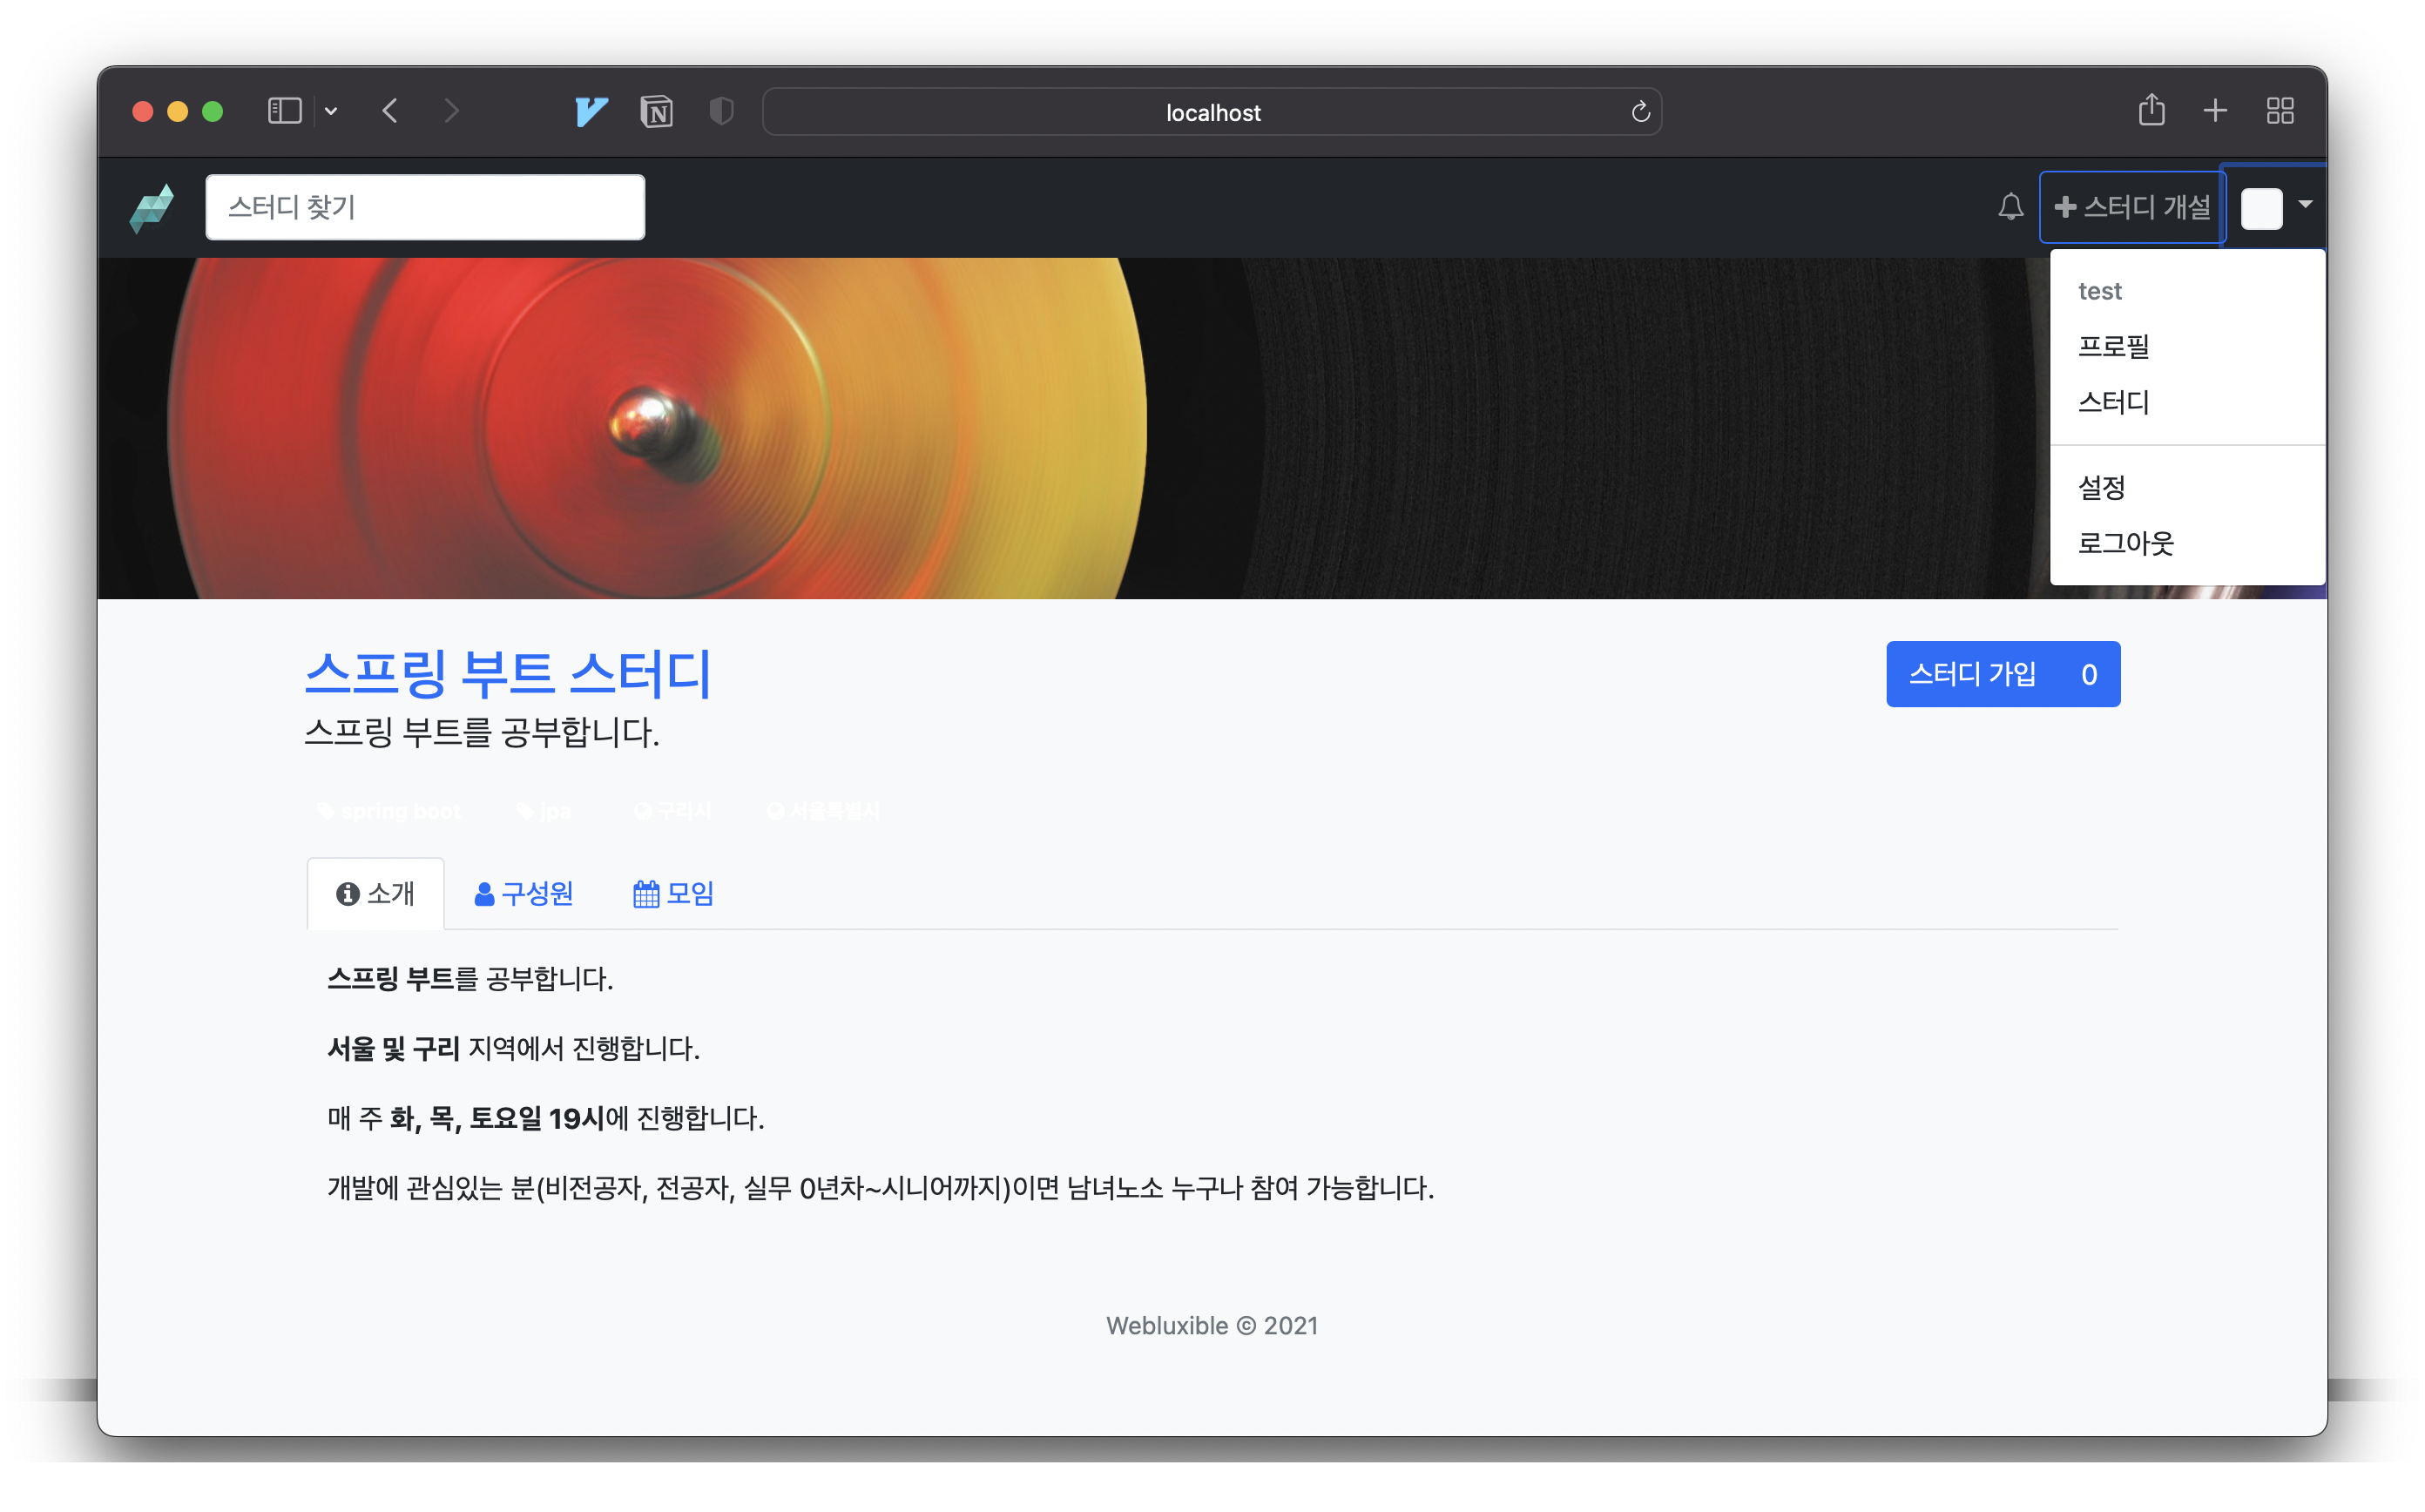
Task: Toggle the Safari sidebar
Action: pyautogui.click(x=284, y=111)
